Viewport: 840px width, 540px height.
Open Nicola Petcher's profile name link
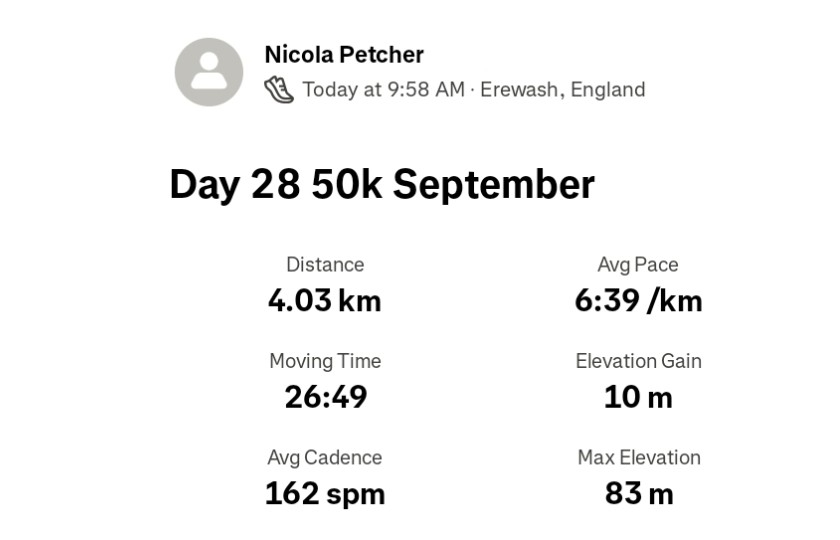[x=344, y=55]
